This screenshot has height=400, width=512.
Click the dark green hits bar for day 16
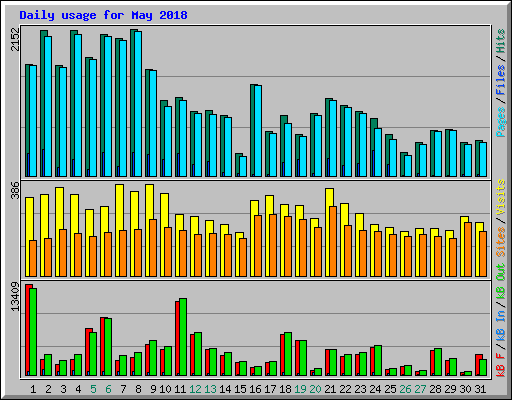tap(252, 130)
